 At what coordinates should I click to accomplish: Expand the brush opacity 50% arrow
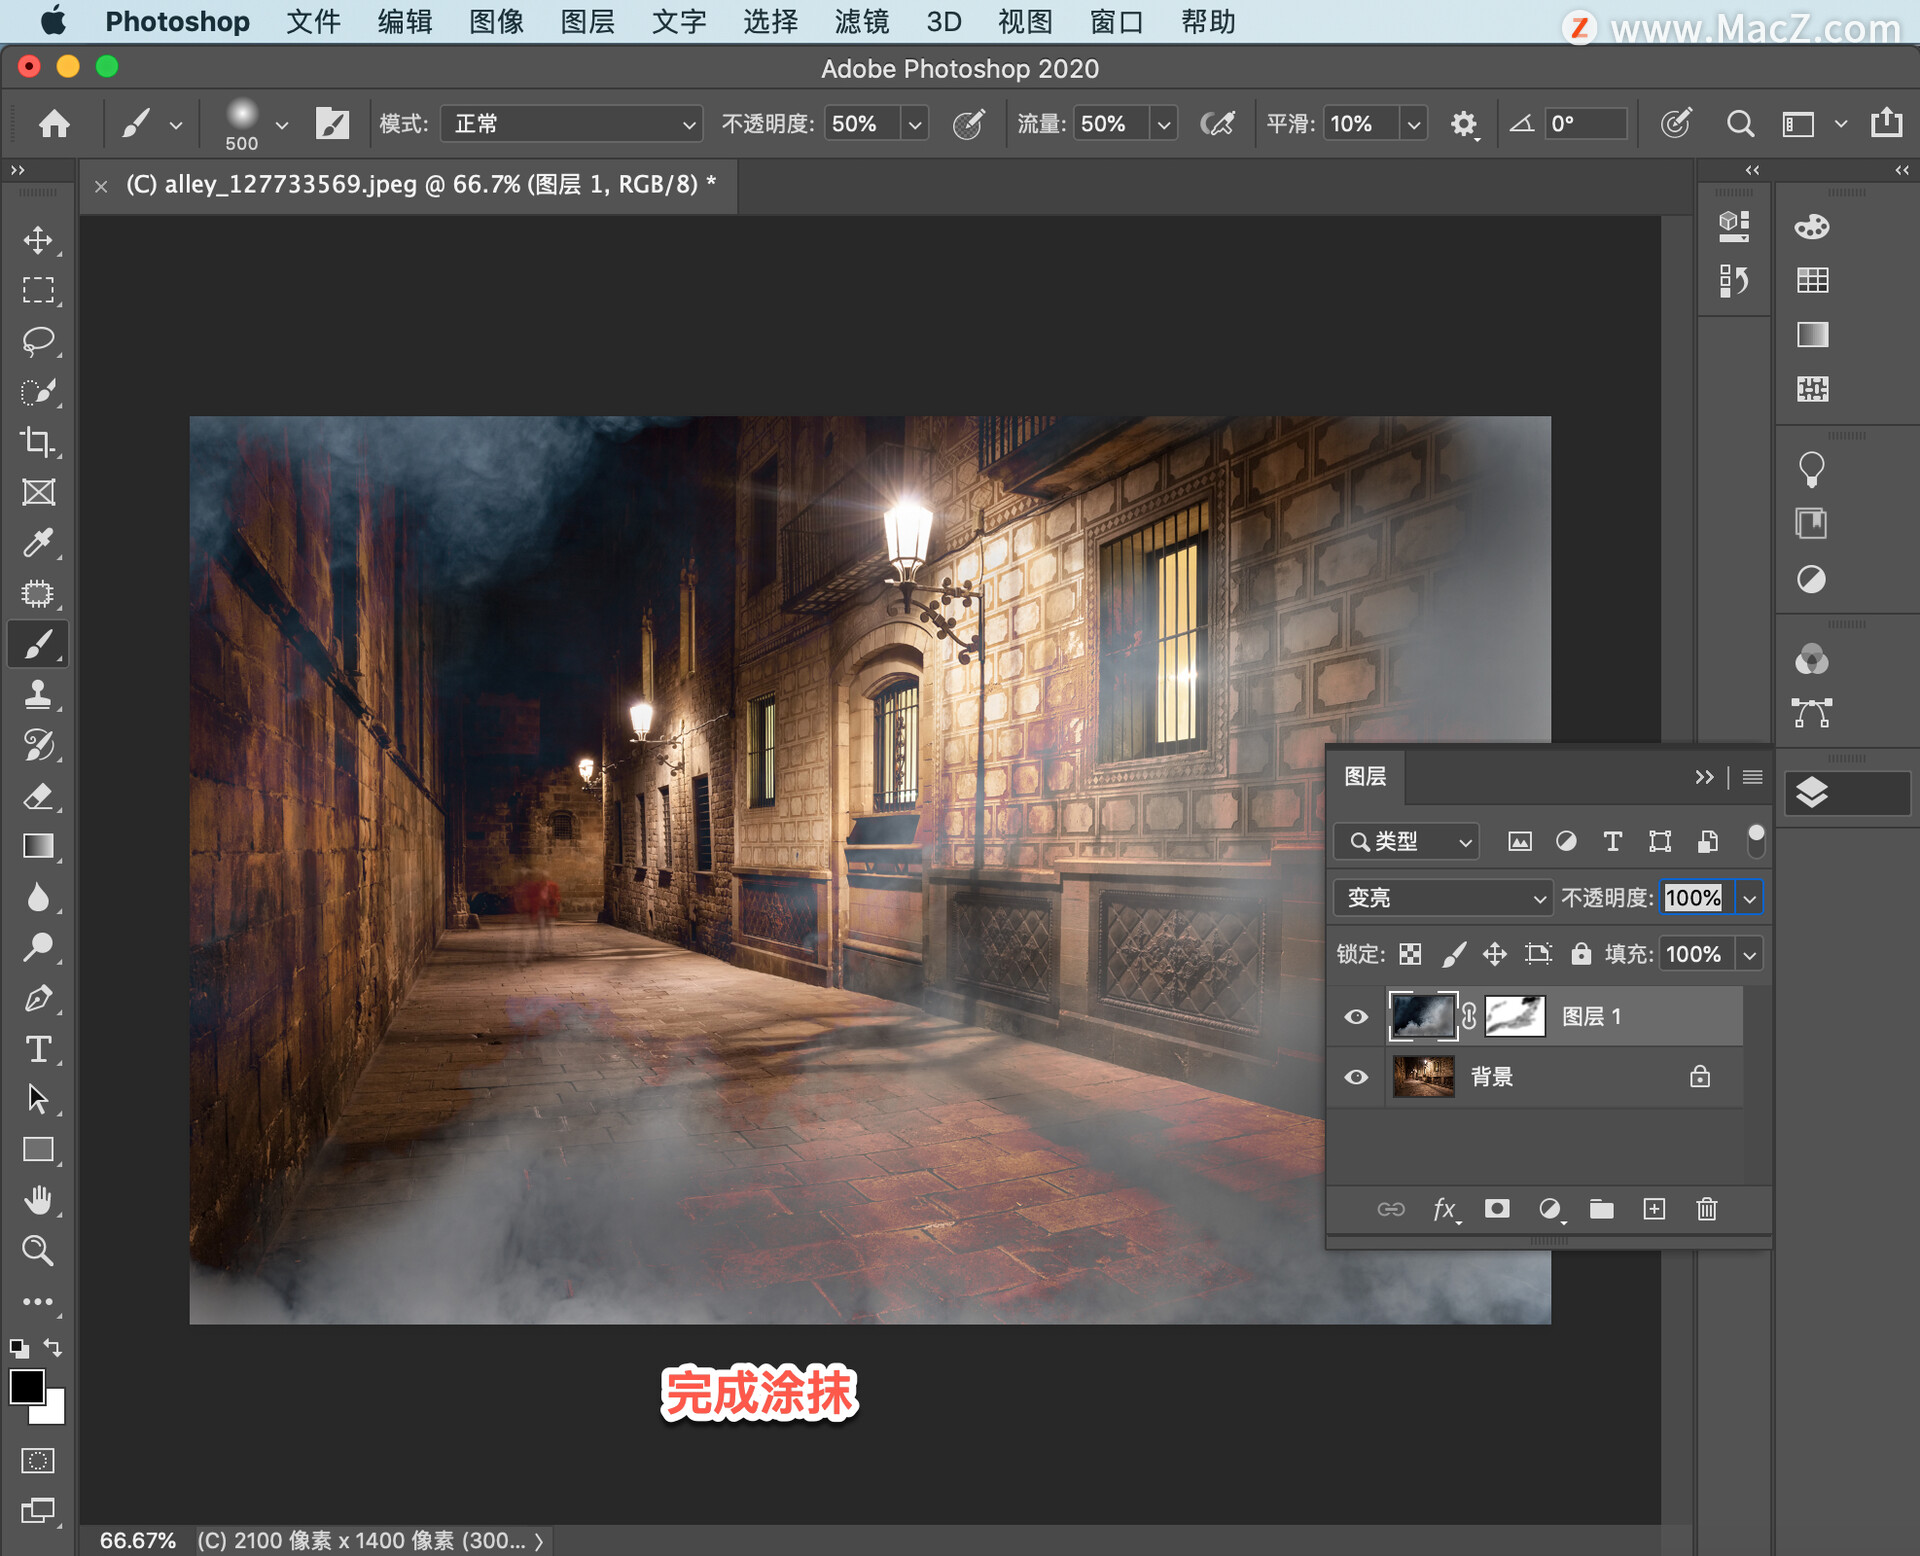[915, 125]
